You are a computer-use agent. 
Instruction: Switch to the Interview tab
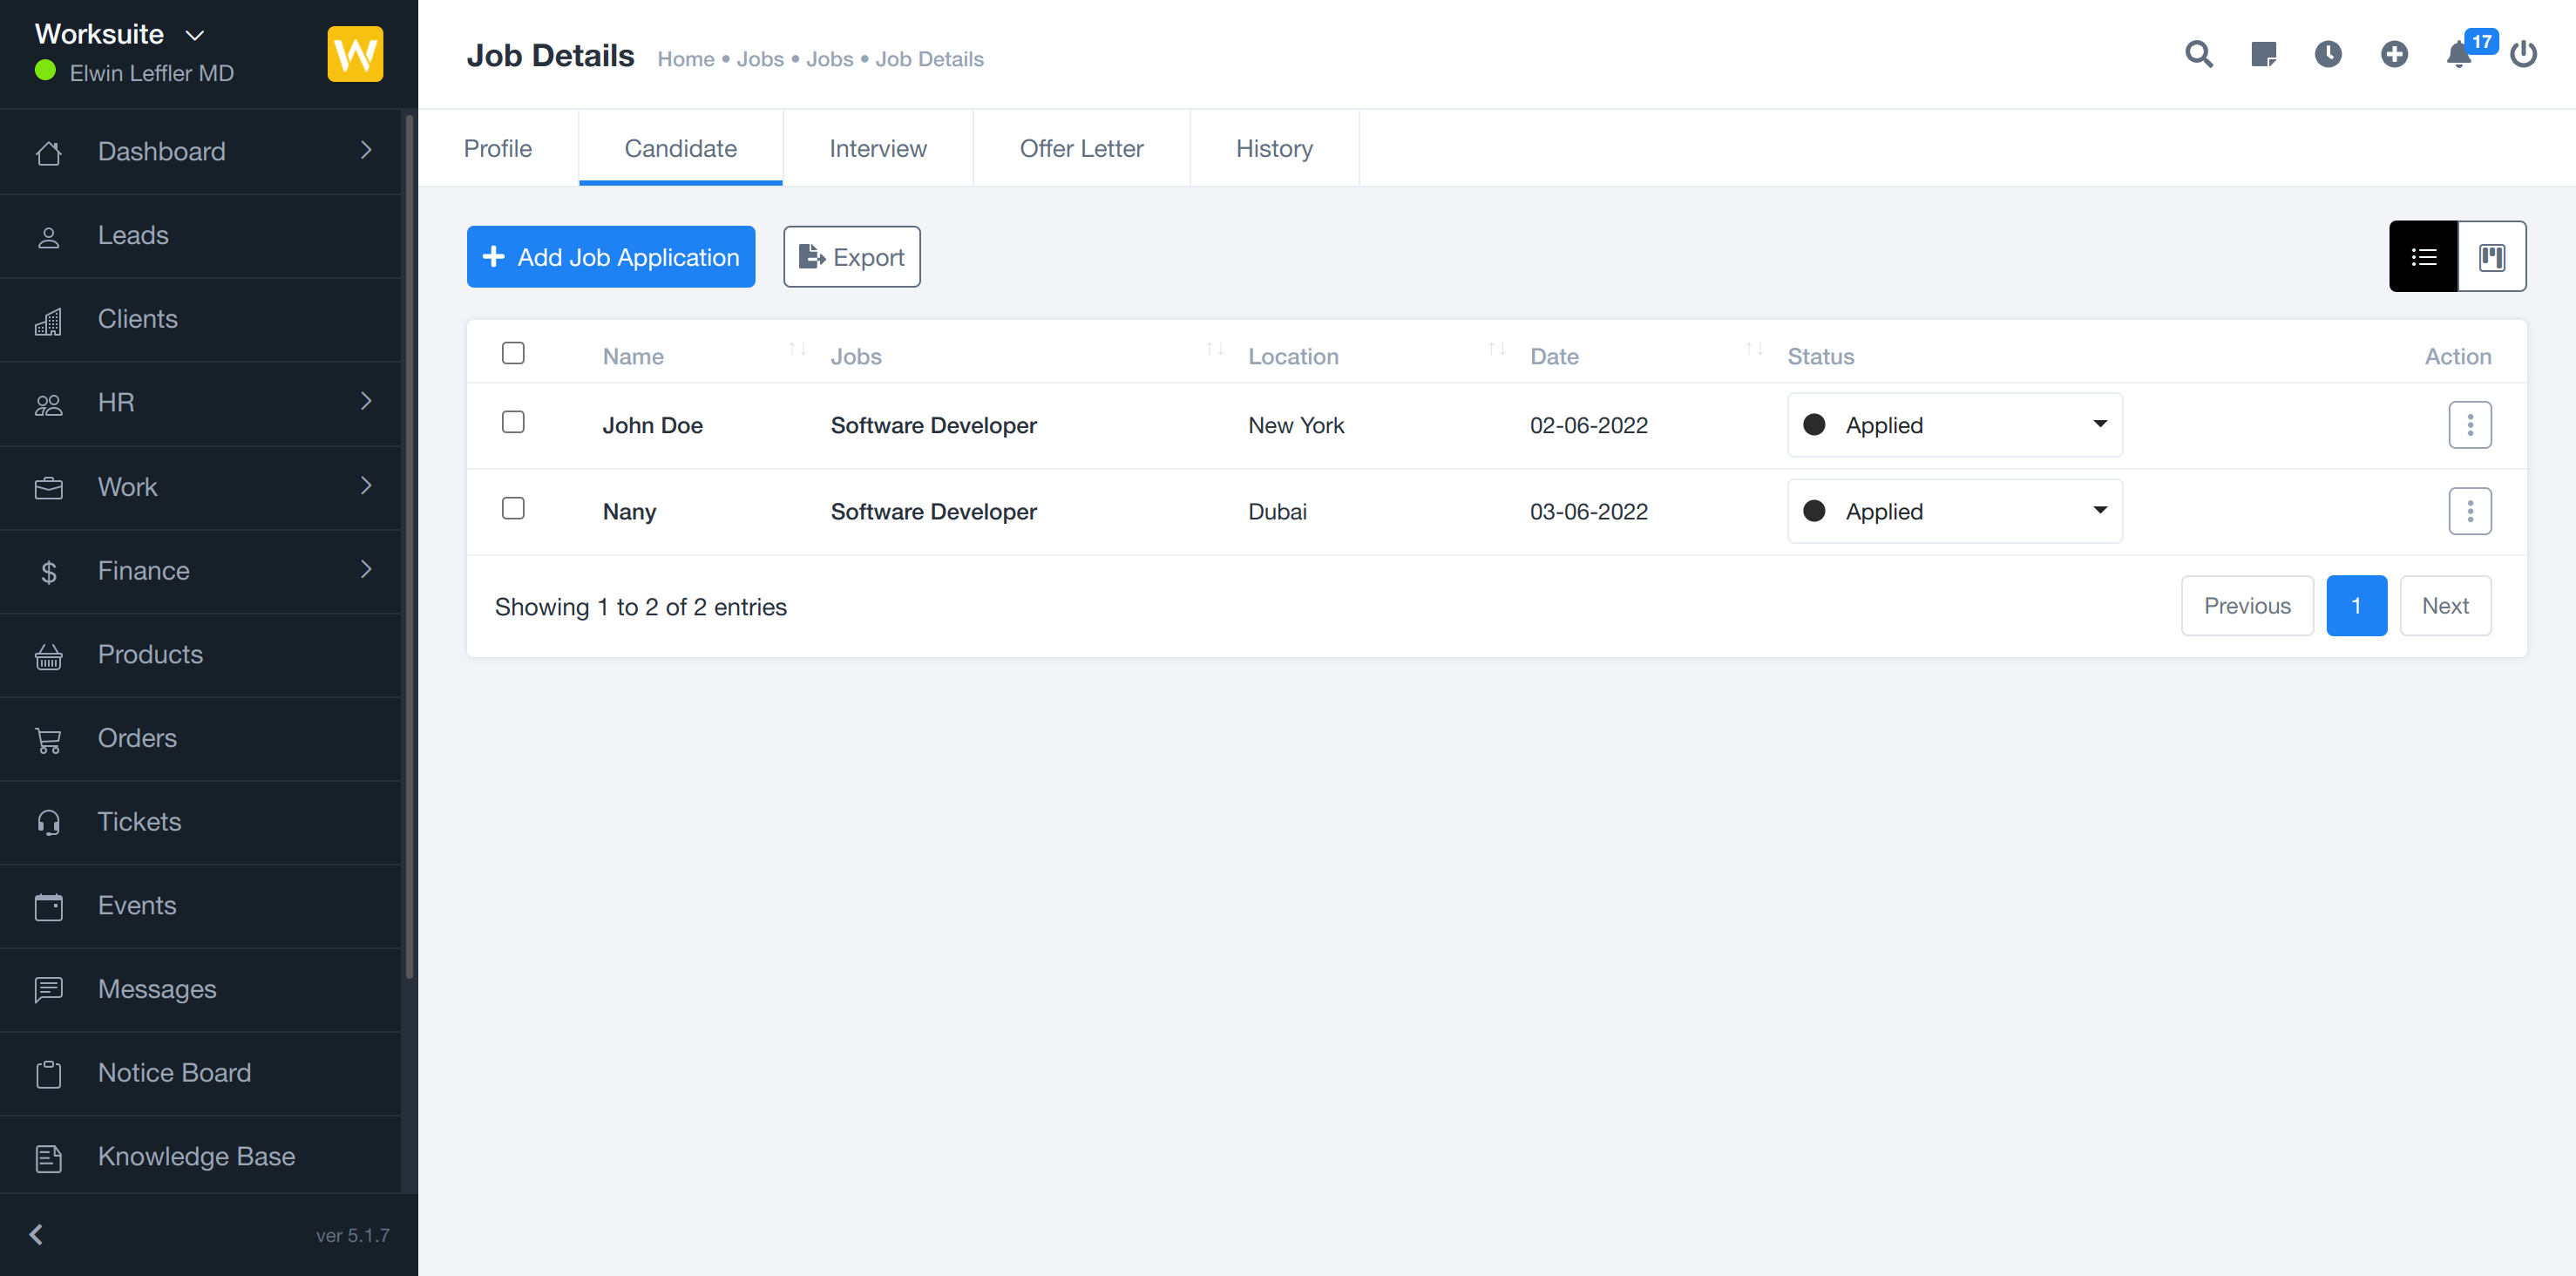pos(877,148)
